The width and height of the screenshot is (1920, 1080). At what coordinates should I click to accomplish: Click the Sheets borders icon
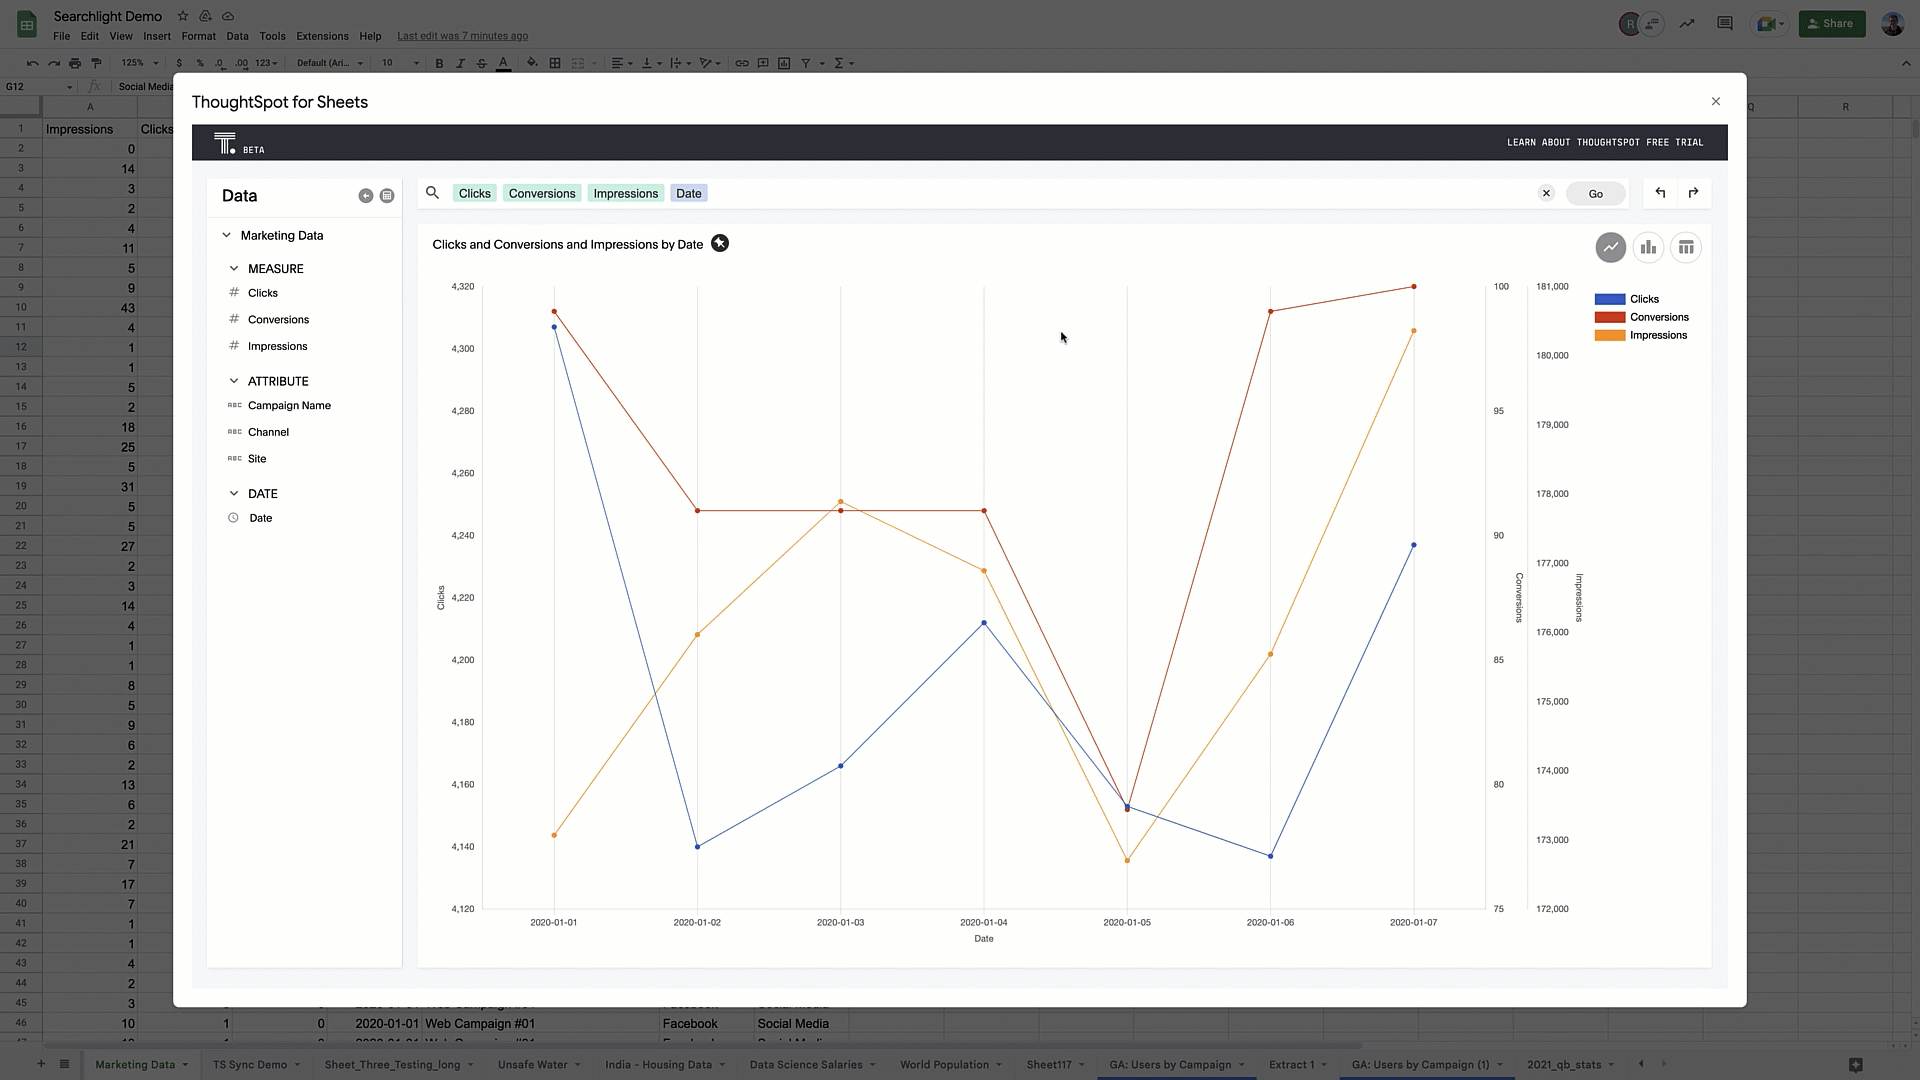[x=555, y=63]
